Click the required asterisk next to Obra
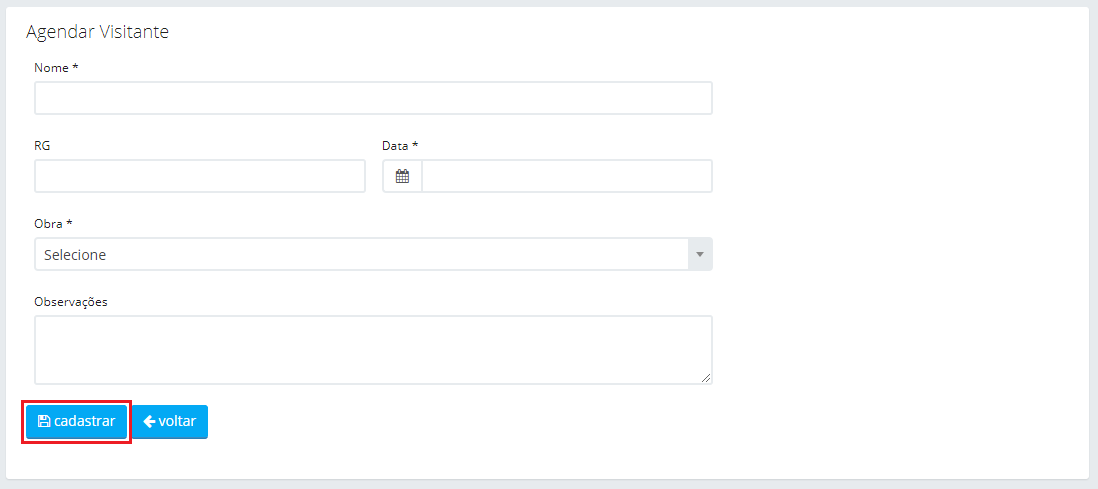 pyautogui.click(x=69, y=222)
